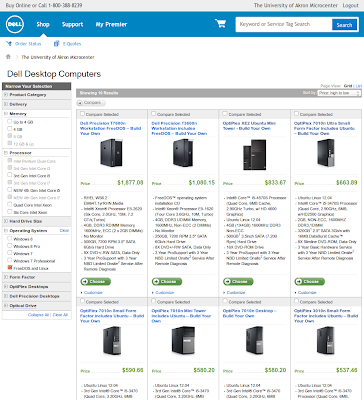This screenshot has height=400, width=364.
Task: Tick Compare Selected for Precision T7600n
Action: [82, 114]
